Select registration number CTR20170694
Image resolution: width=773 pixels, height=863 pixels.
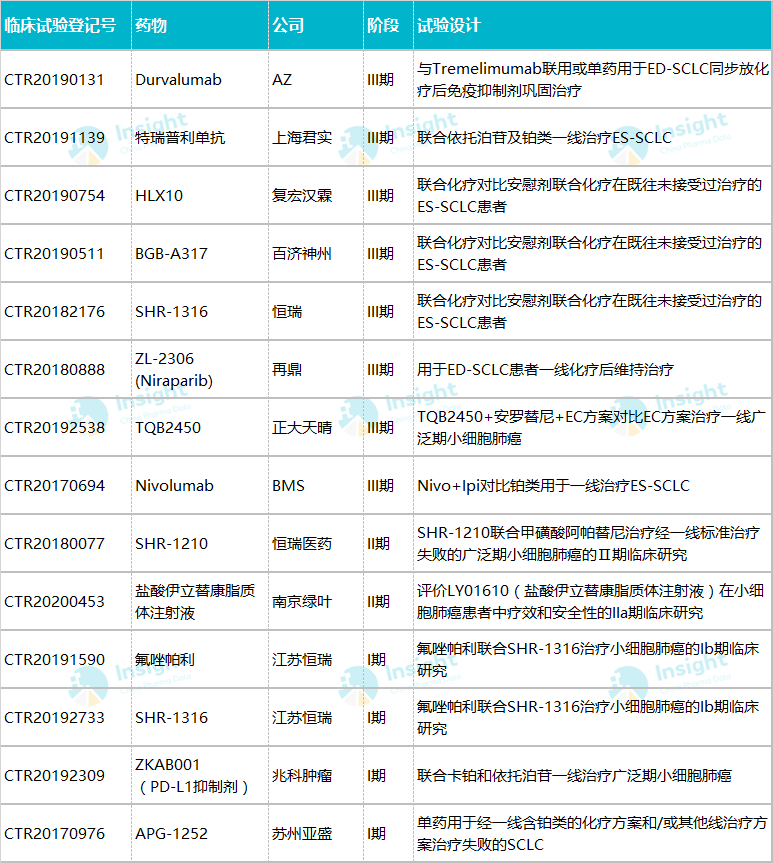tap(54, 486)
